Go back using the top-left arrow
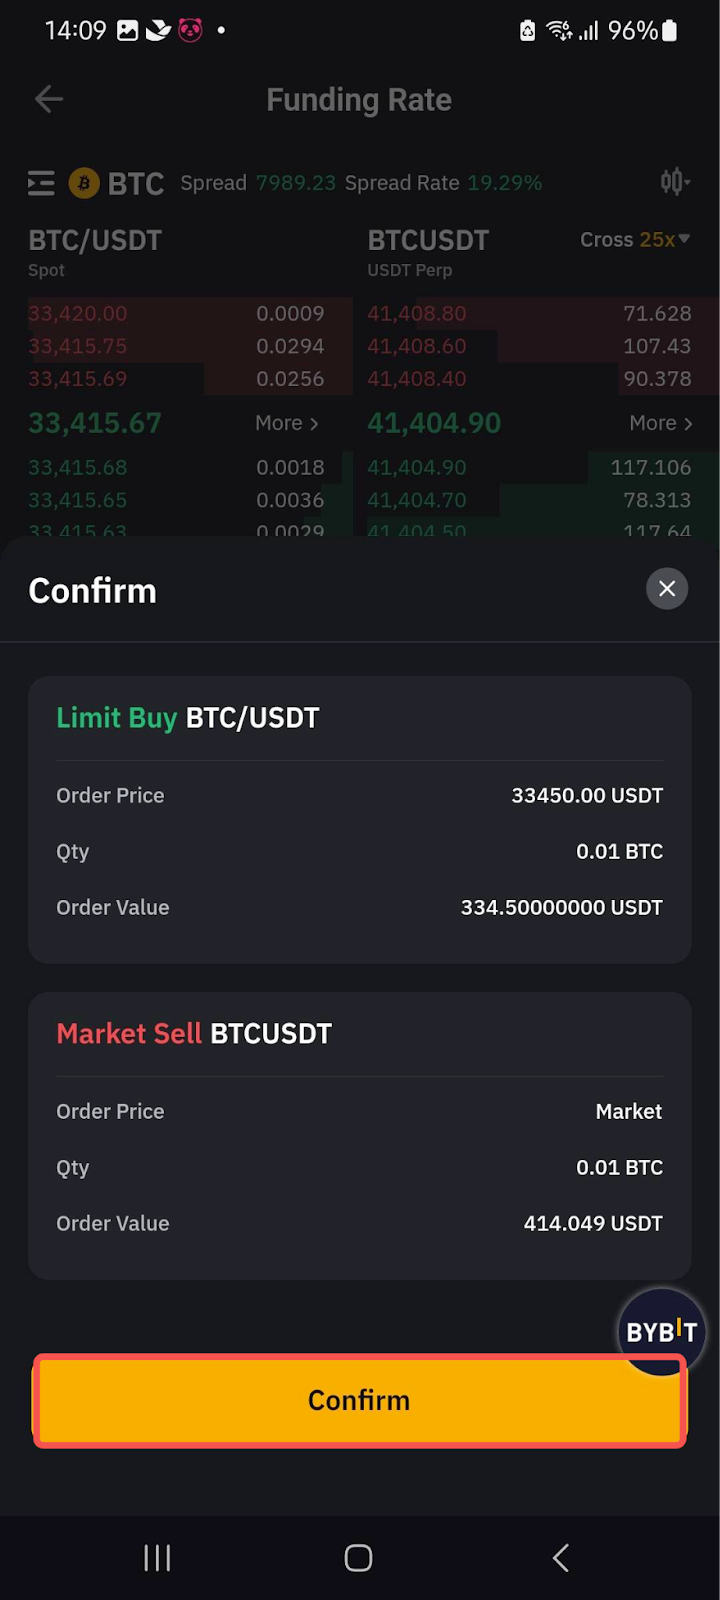The image size is (720, 1600). (x=49, y=99)
